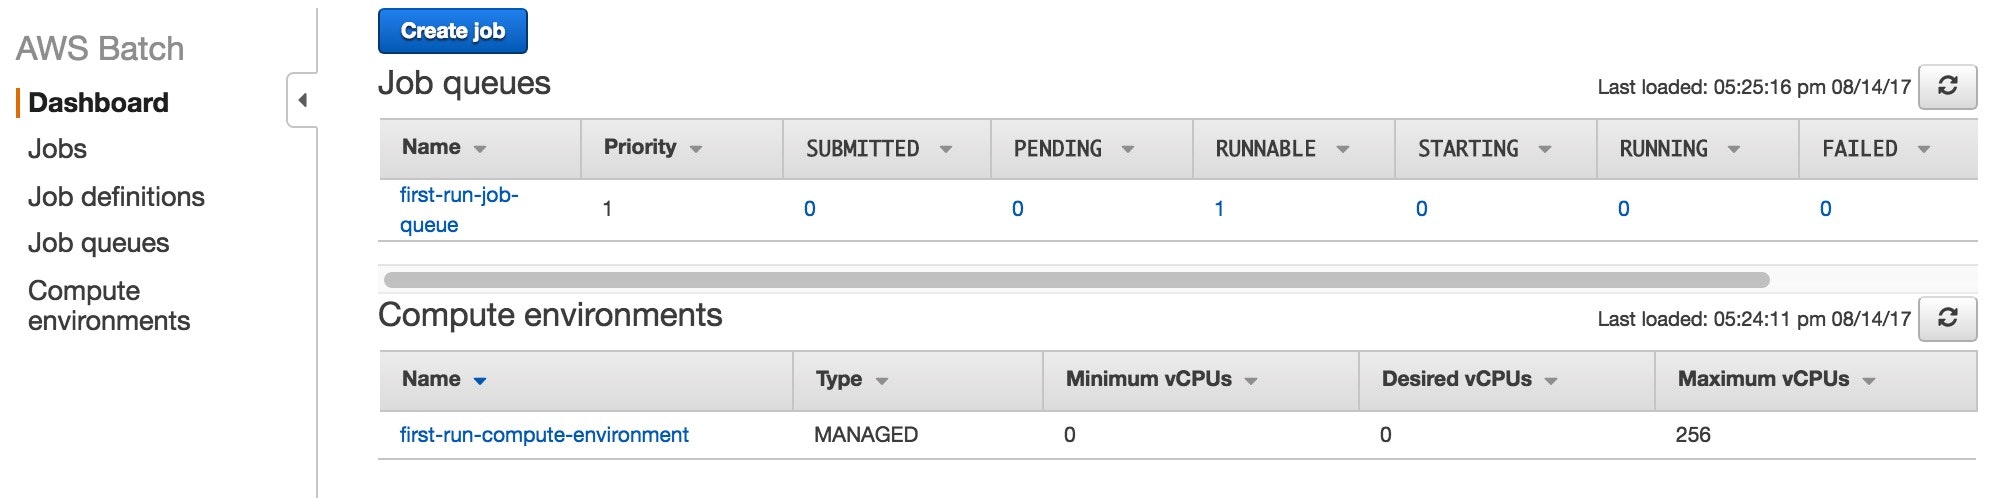Sort job queues by Priority arrow
The height and width of the screenshot is (498, 2008).
click(x=696, y=149)
